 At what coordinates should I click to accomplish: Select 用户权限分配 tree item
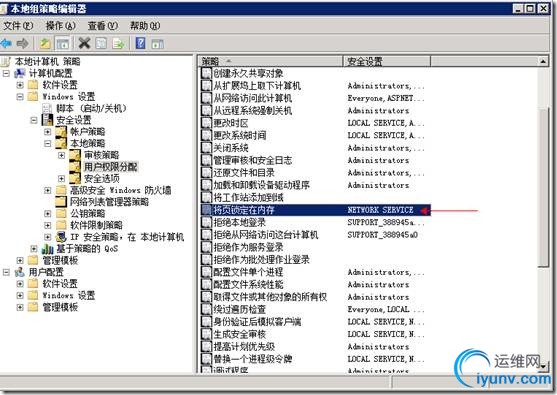coord(110,167)
